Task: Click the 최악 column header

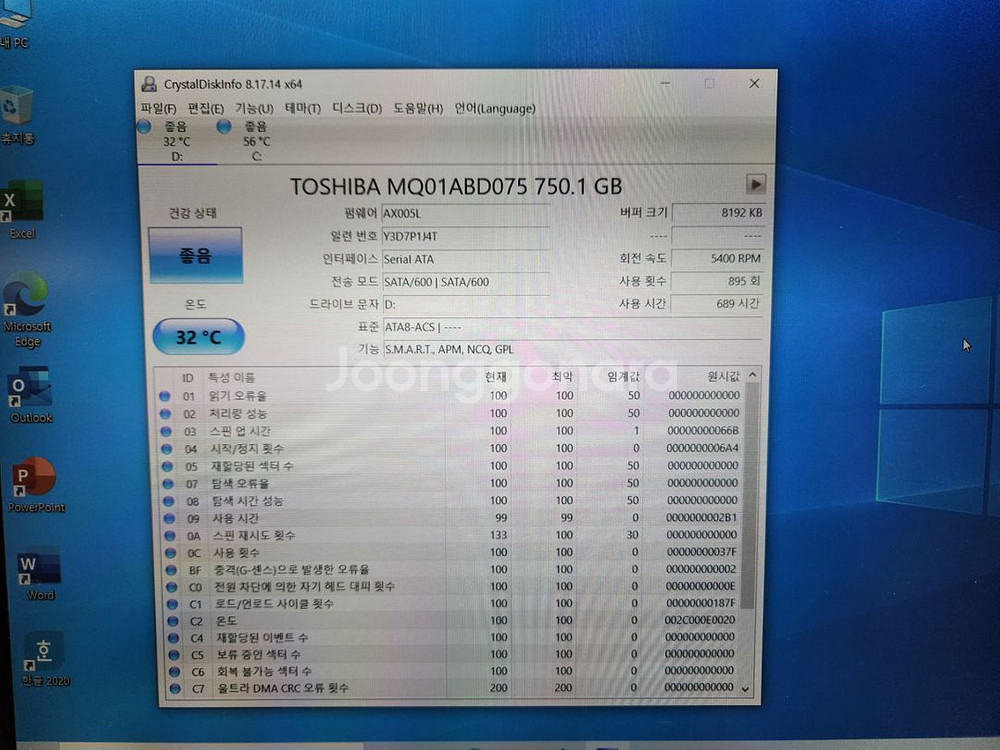Action: pos(561,377)
